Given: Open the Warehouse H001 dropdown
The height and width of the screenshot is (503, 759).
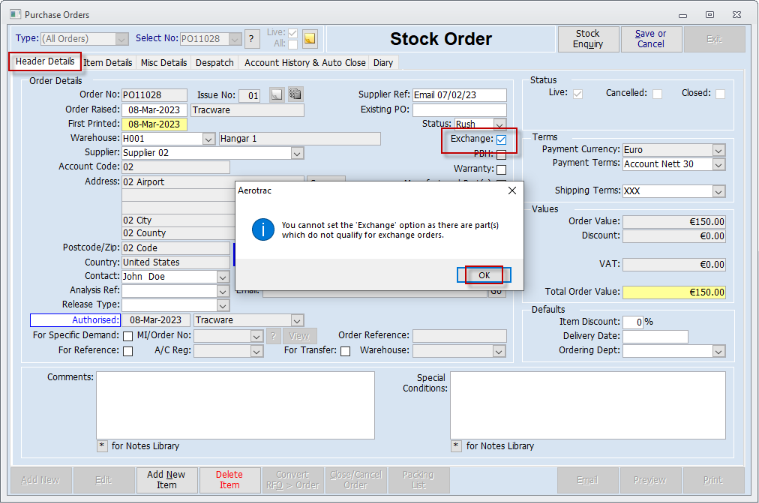Looking at the screenshot, I should coord(209,139).
